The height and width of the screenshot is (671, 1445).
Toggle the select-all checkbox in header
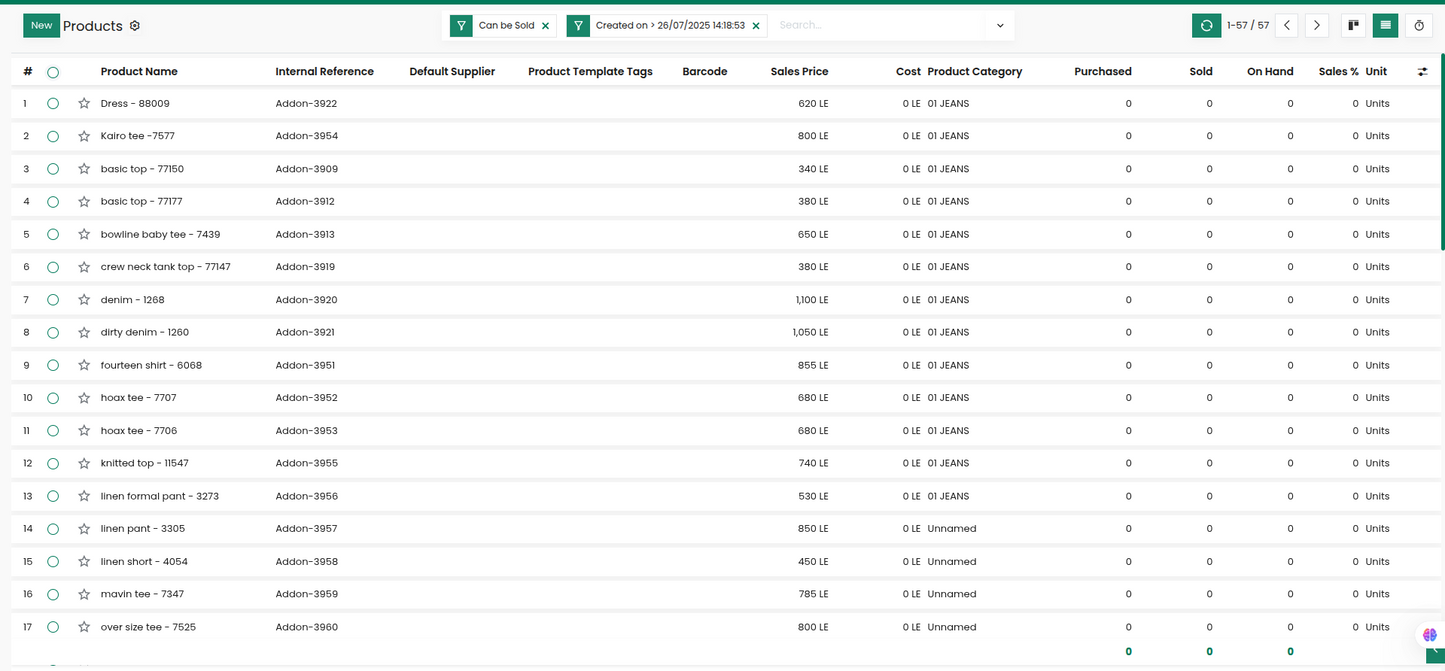coord(53,72)
